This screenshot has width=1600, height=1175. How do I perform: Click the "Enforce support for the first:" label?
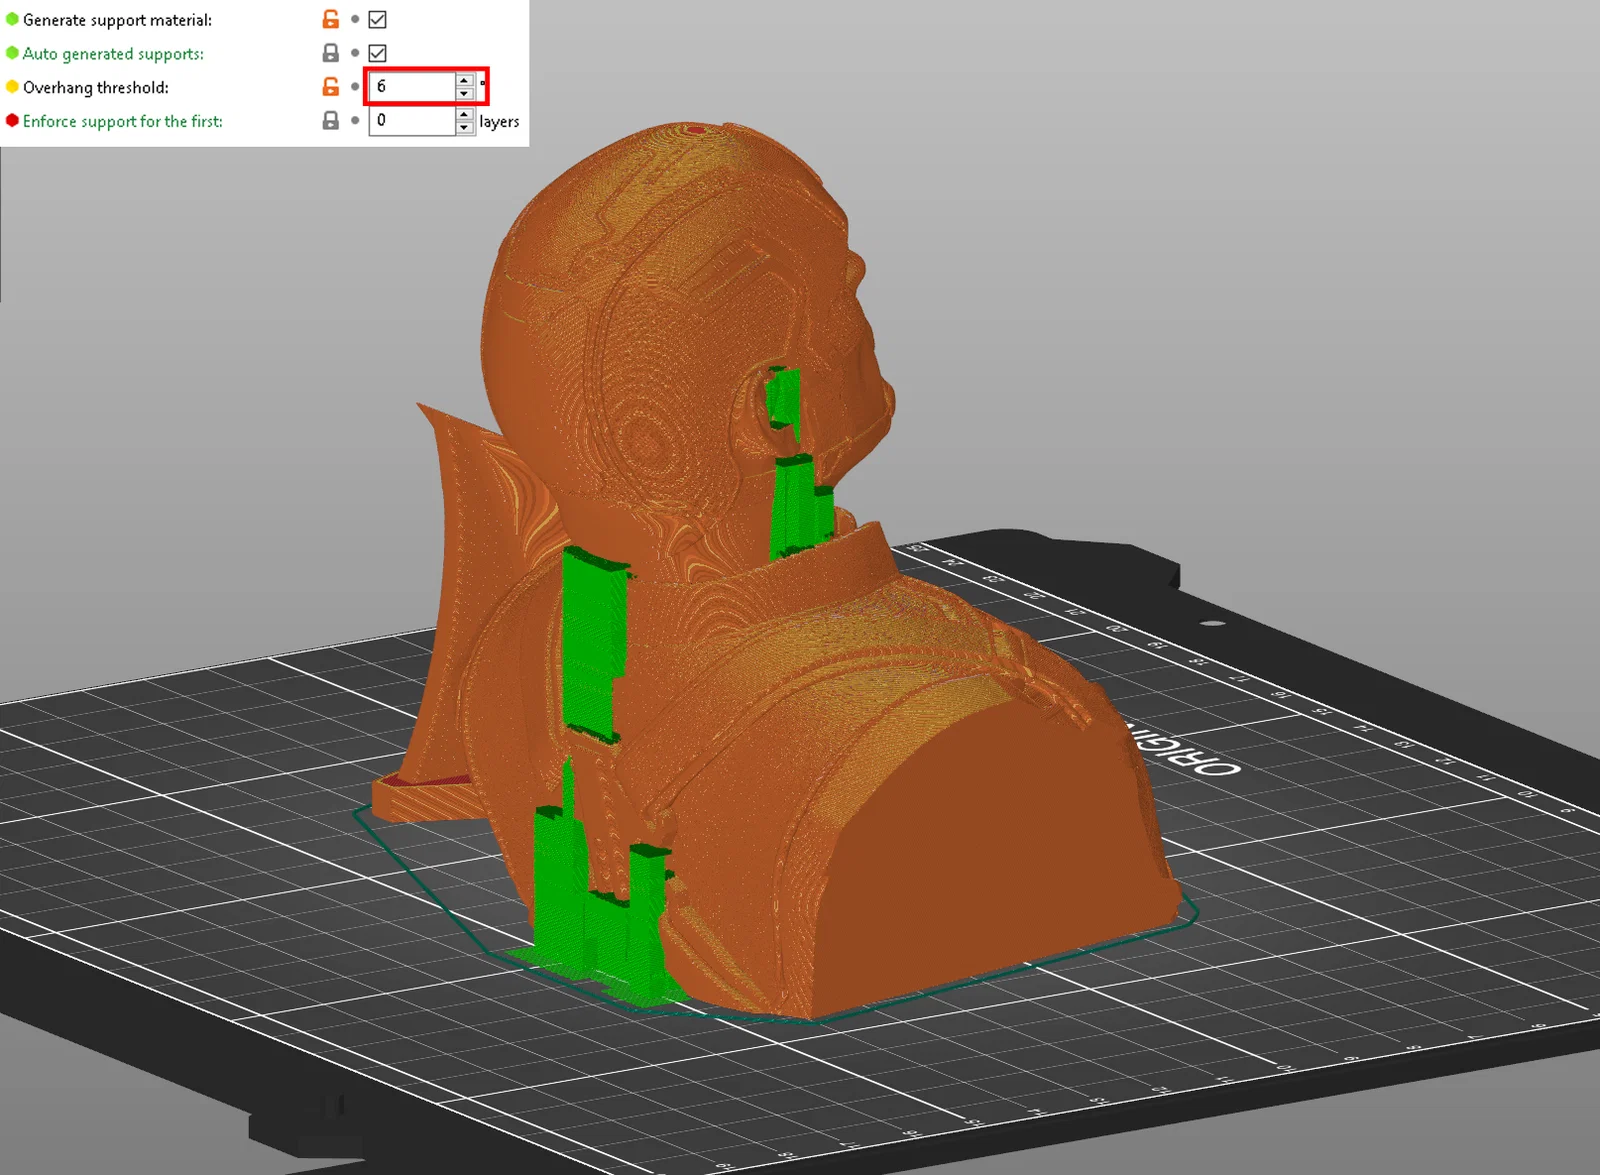[123, 121]
